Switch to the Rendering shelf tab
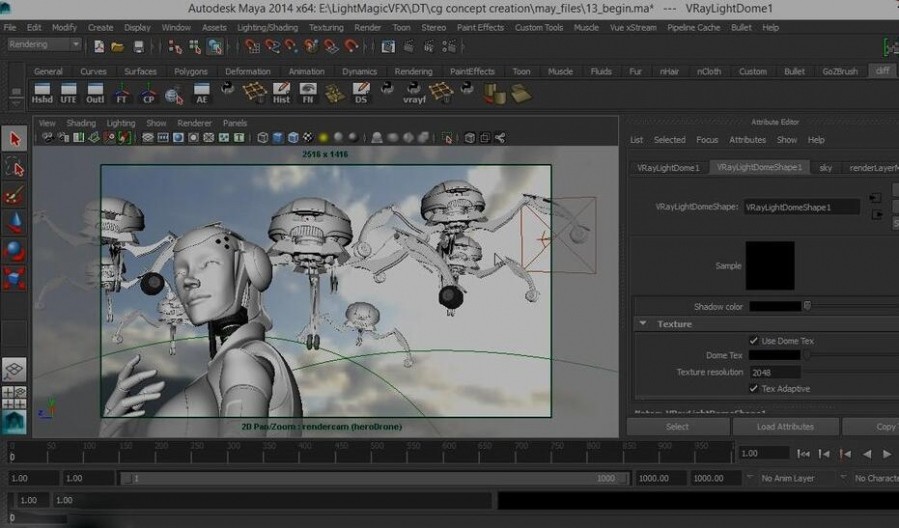Image resolution: width=899 pixels, height=528 pixels. click(x=413, y=72)
